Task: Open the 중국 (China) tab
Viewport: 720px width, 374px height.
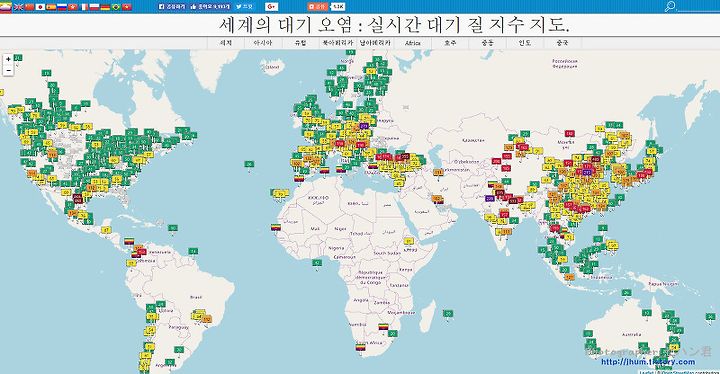Action: pyautogui.click(x=562, y=43)
